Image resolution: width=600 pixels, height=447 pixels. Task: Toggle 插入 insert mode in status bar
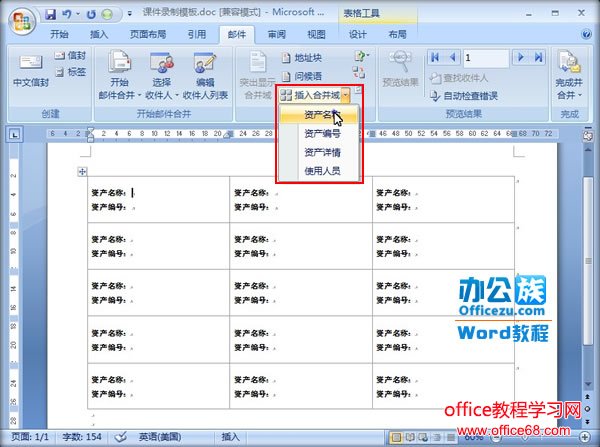(230, 437)
